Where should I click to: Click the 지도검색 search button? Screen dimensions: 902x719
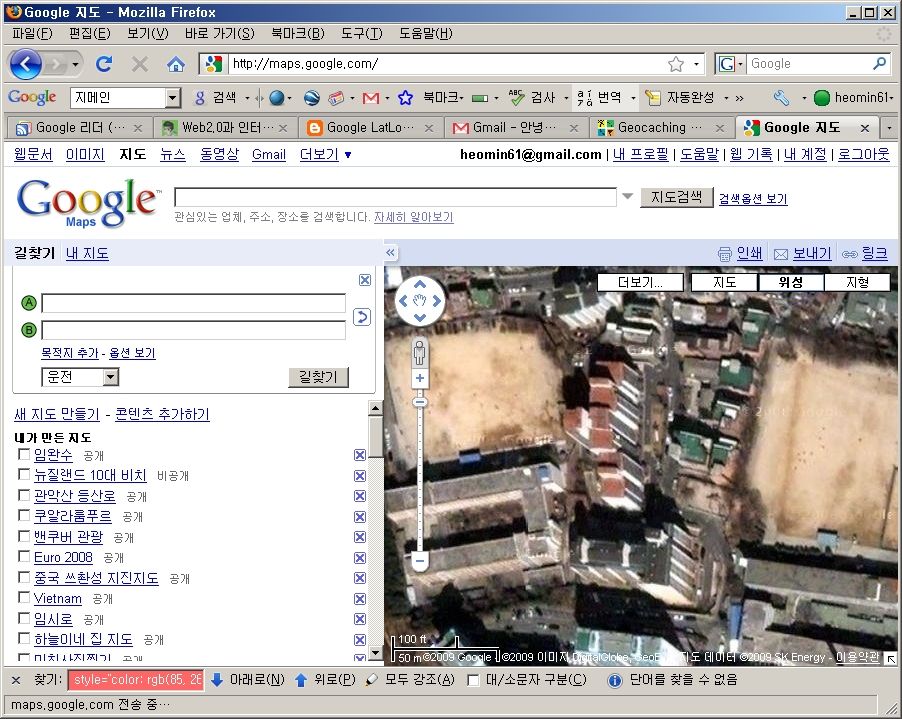[676, 197]
